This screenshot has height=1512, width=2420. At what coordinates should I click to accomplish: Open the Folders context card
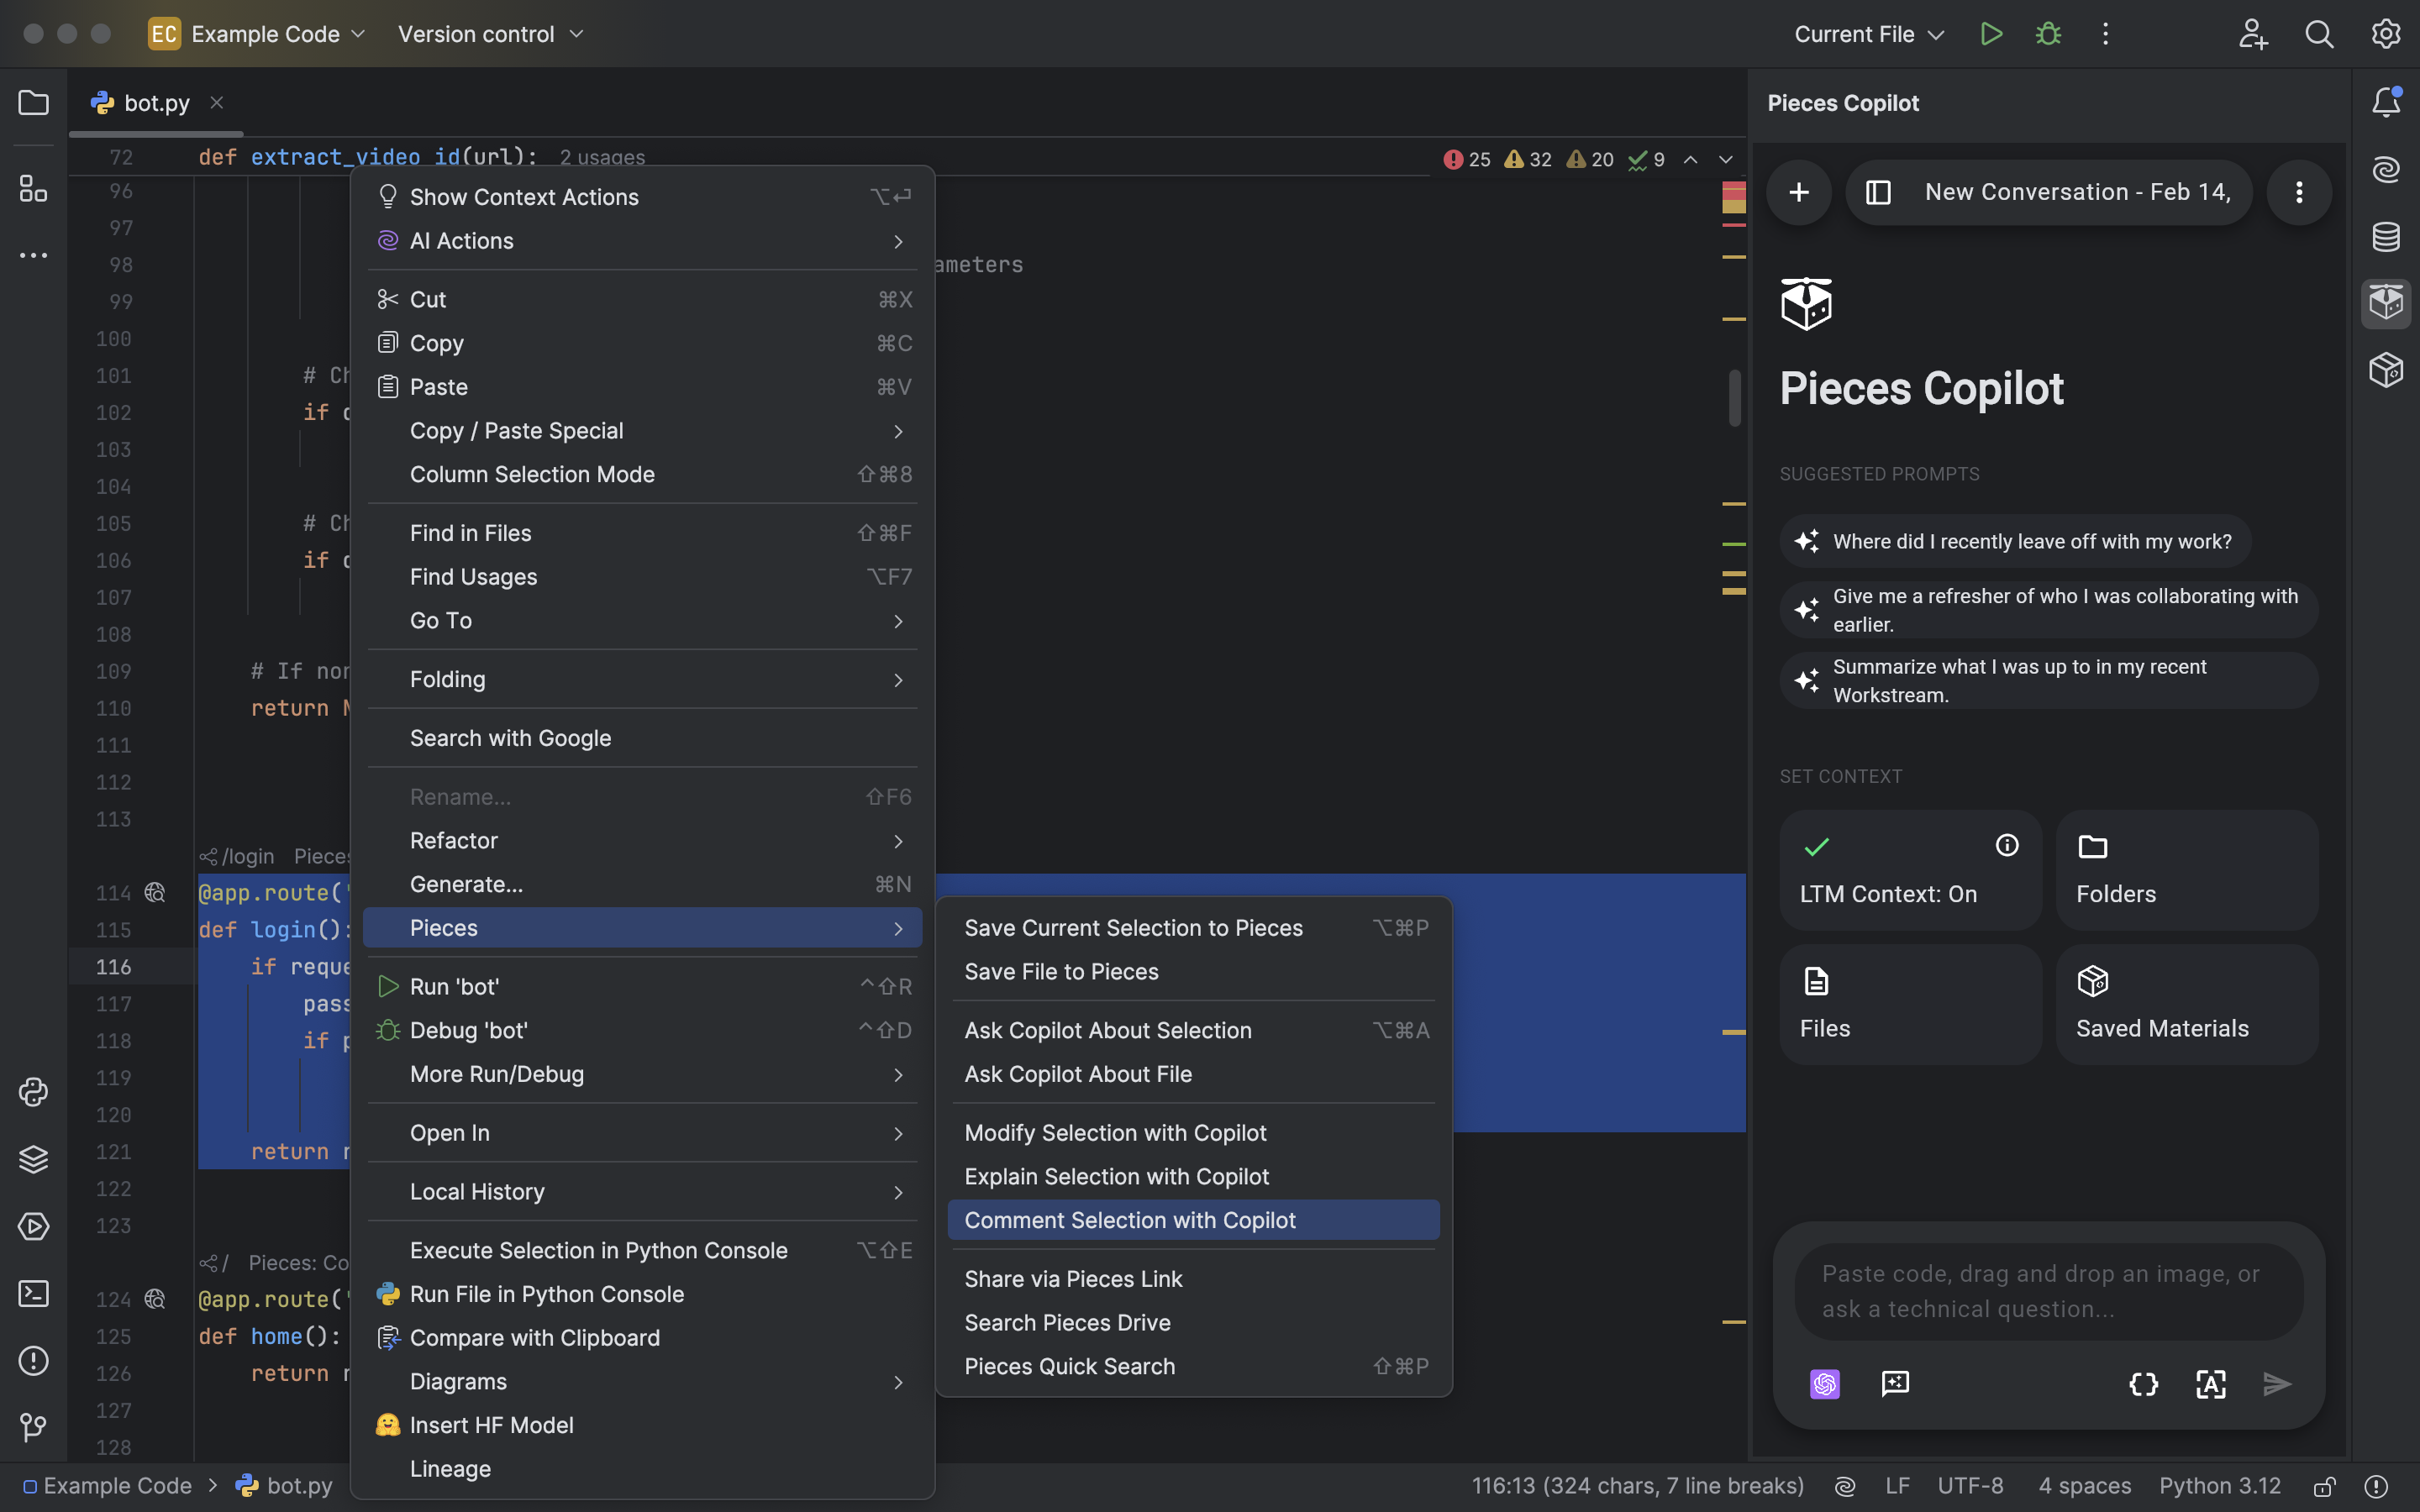click(x=2187, y=870)
